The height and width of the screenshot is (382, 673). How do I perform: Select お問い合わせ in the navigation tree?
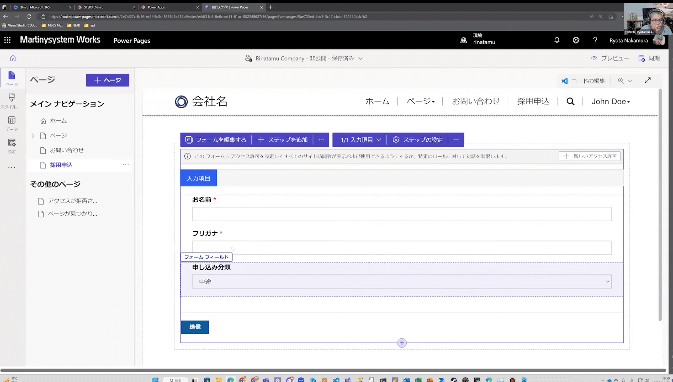click(x=67, y=150)
